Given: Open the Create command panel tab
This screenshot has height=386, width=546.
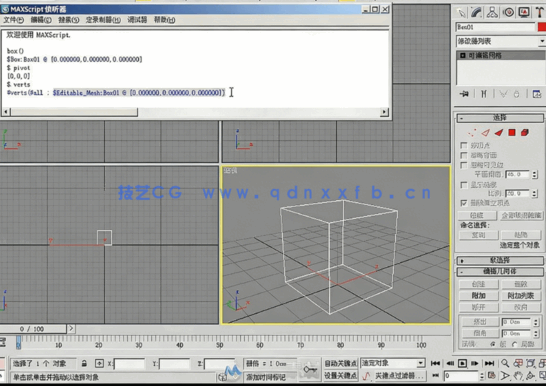Looking at the screenshot, I should [x=461, y=13].
